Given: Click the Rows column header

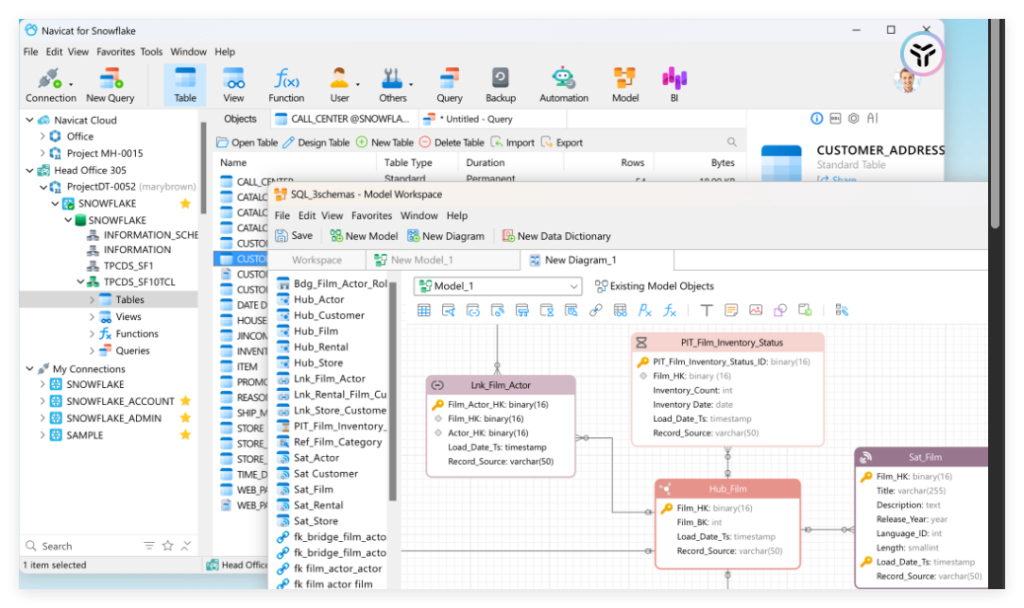Looking at the screenshot, I should (632, 163).
